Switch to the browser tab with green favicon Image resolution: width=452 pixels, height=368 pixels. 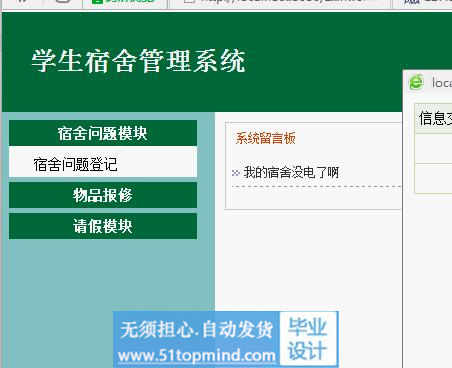point(124,2)
